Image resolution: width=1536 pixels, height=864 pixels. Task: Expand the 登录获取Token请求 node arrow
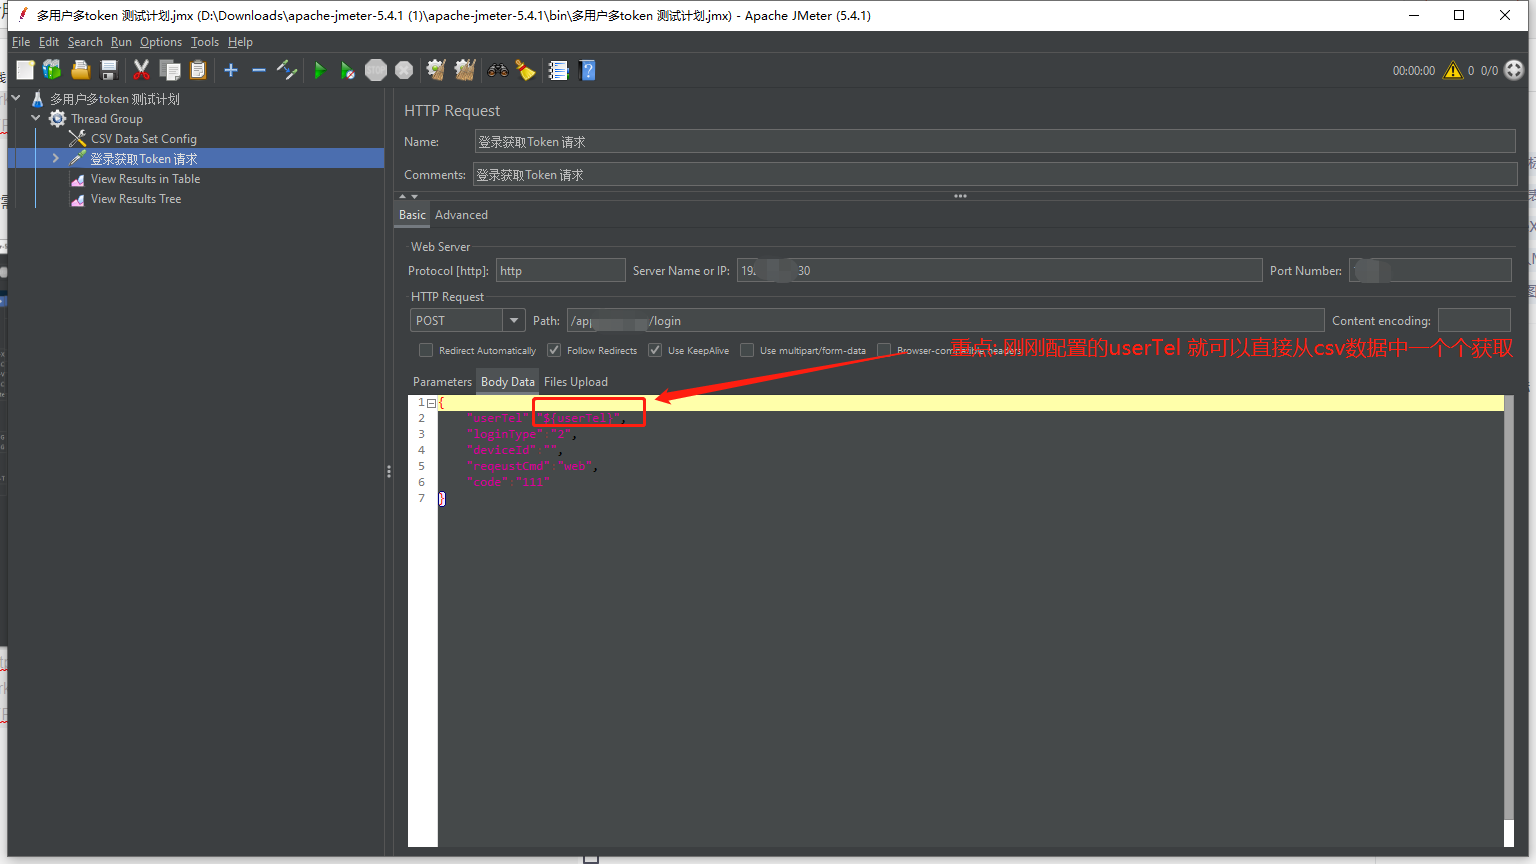[x=56, y=158]
